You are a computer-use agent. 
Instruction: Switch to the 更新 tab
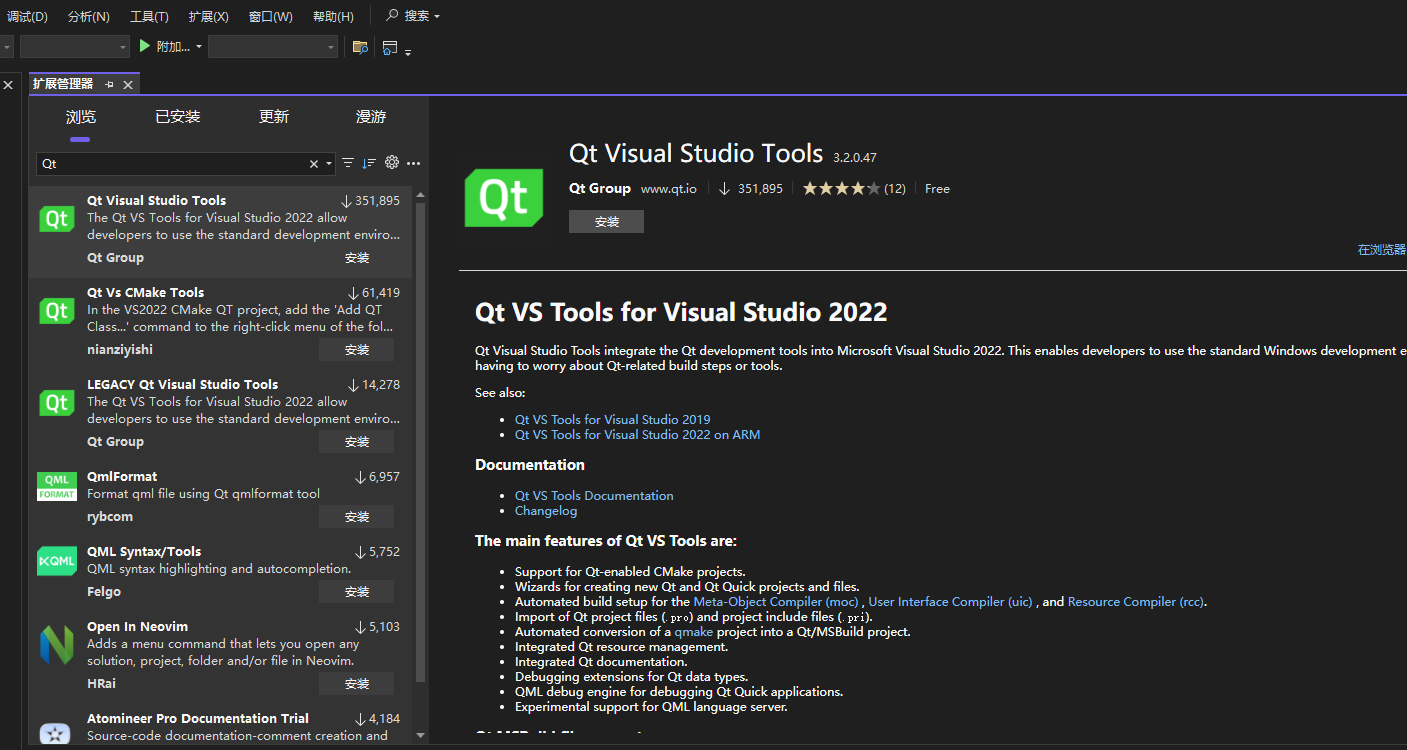[x=274, y=117]
